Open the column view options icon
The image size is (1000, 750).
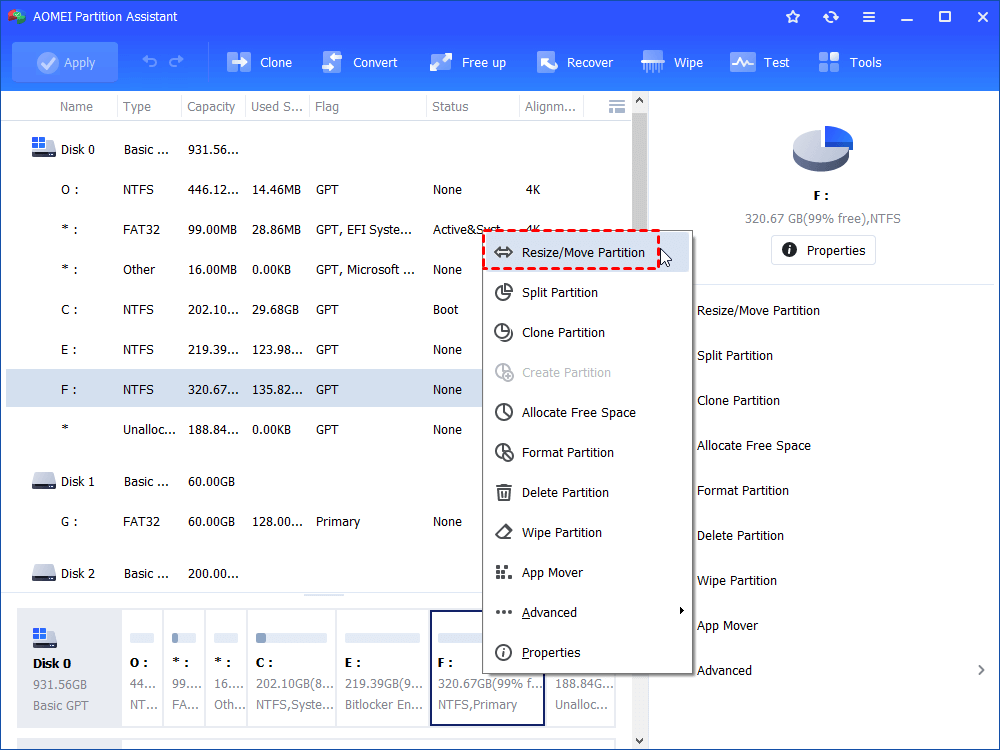[617, 106]
